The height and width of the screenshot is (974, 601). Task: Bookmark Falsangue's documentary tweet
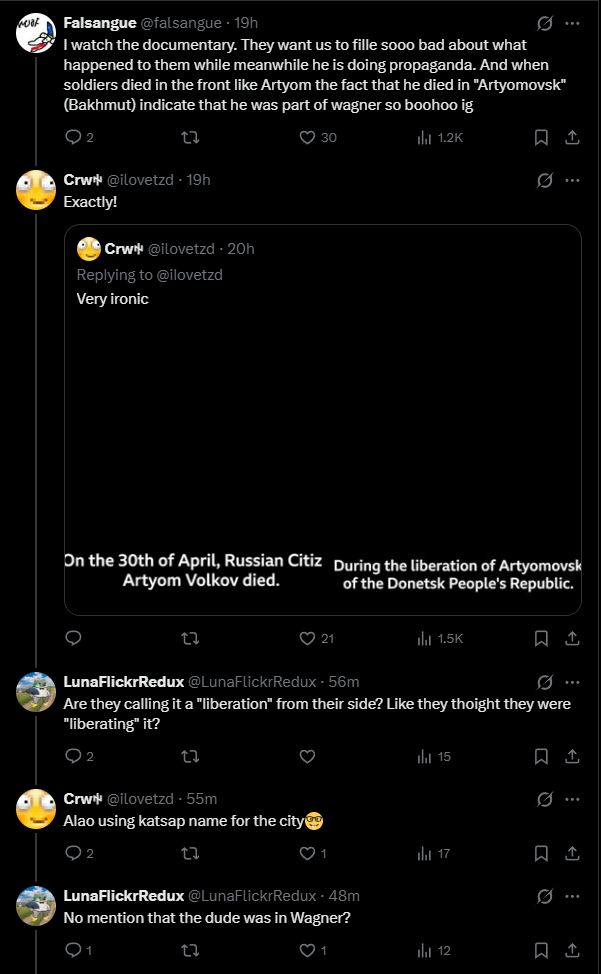[541, 137]
